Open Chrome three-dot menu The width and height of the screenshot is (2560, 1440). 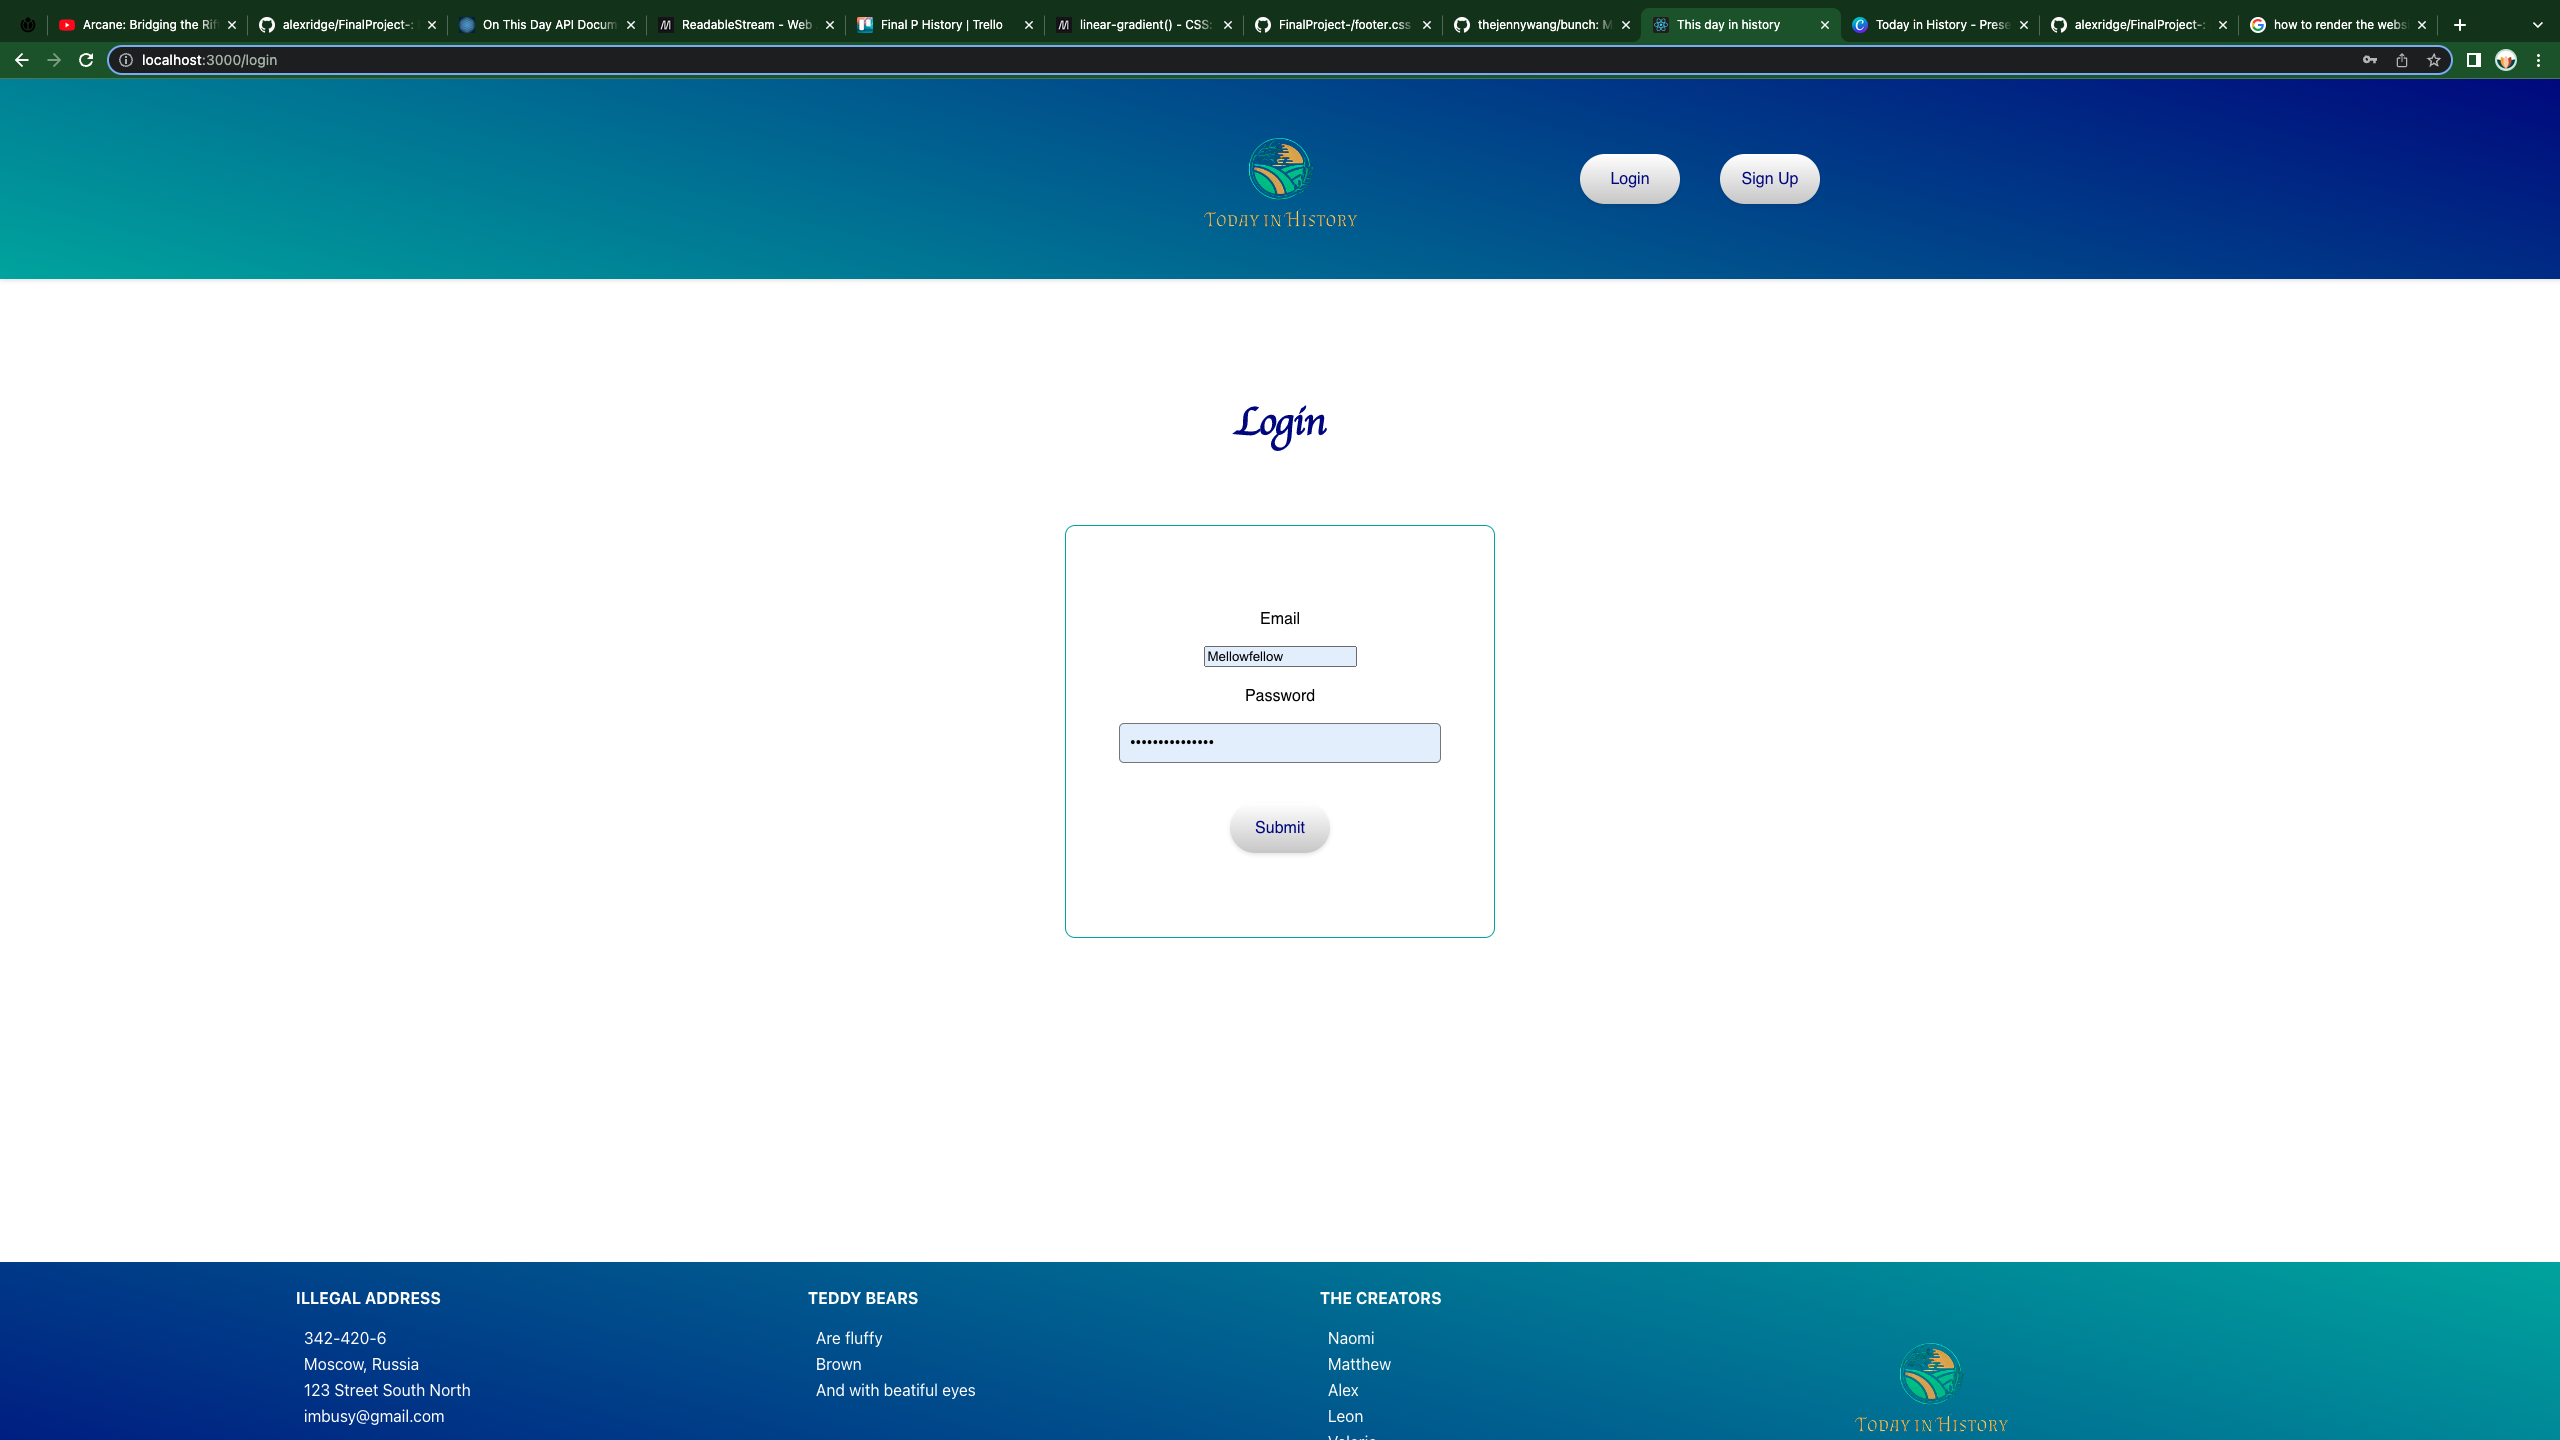coord(2538,60)
